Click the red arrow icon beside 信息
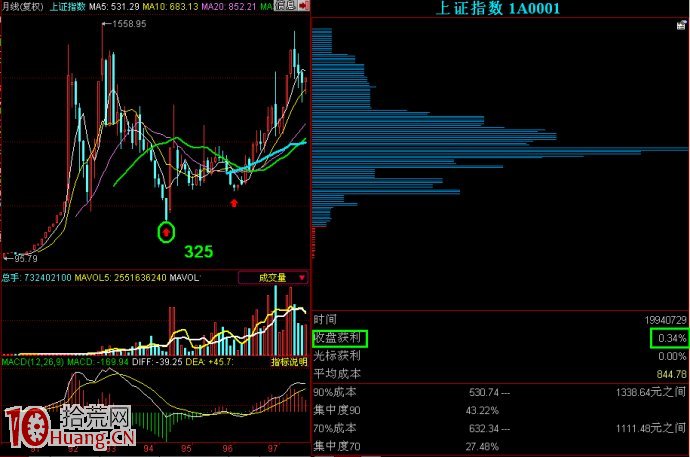This screenshot has width=690, height=457. pyautogui.click(x=304, y=5)
